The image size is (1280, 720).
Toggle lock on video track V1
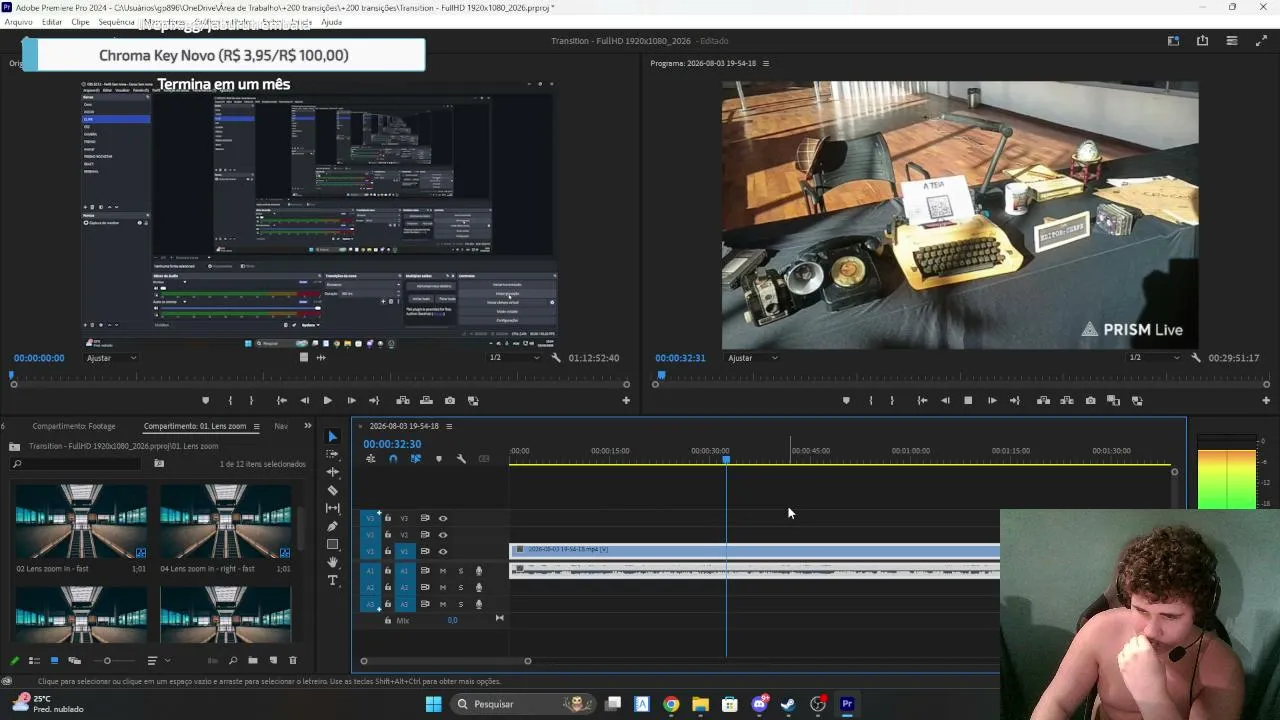tap(388, 551)
